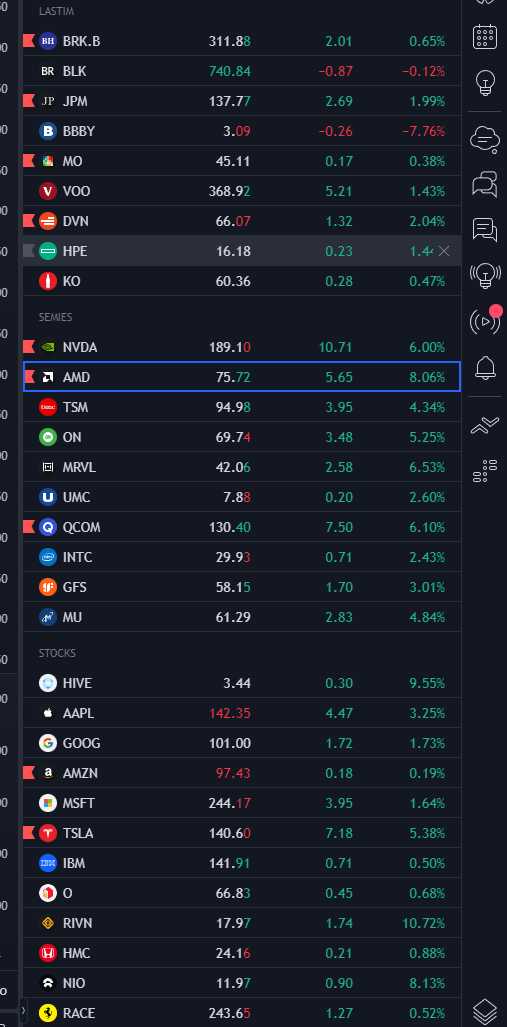Image resolution: width=507 pixels, height=1027 pixels.
Task: Click the MU logo icon
Action: click(48, 617)
